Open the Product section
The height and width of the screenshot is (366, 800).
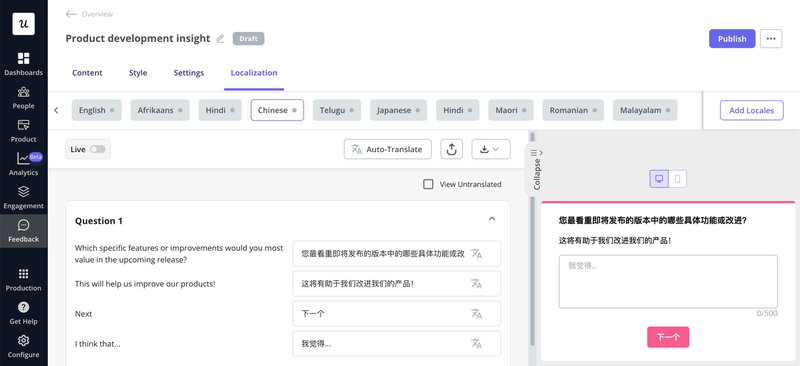[23, 131]
